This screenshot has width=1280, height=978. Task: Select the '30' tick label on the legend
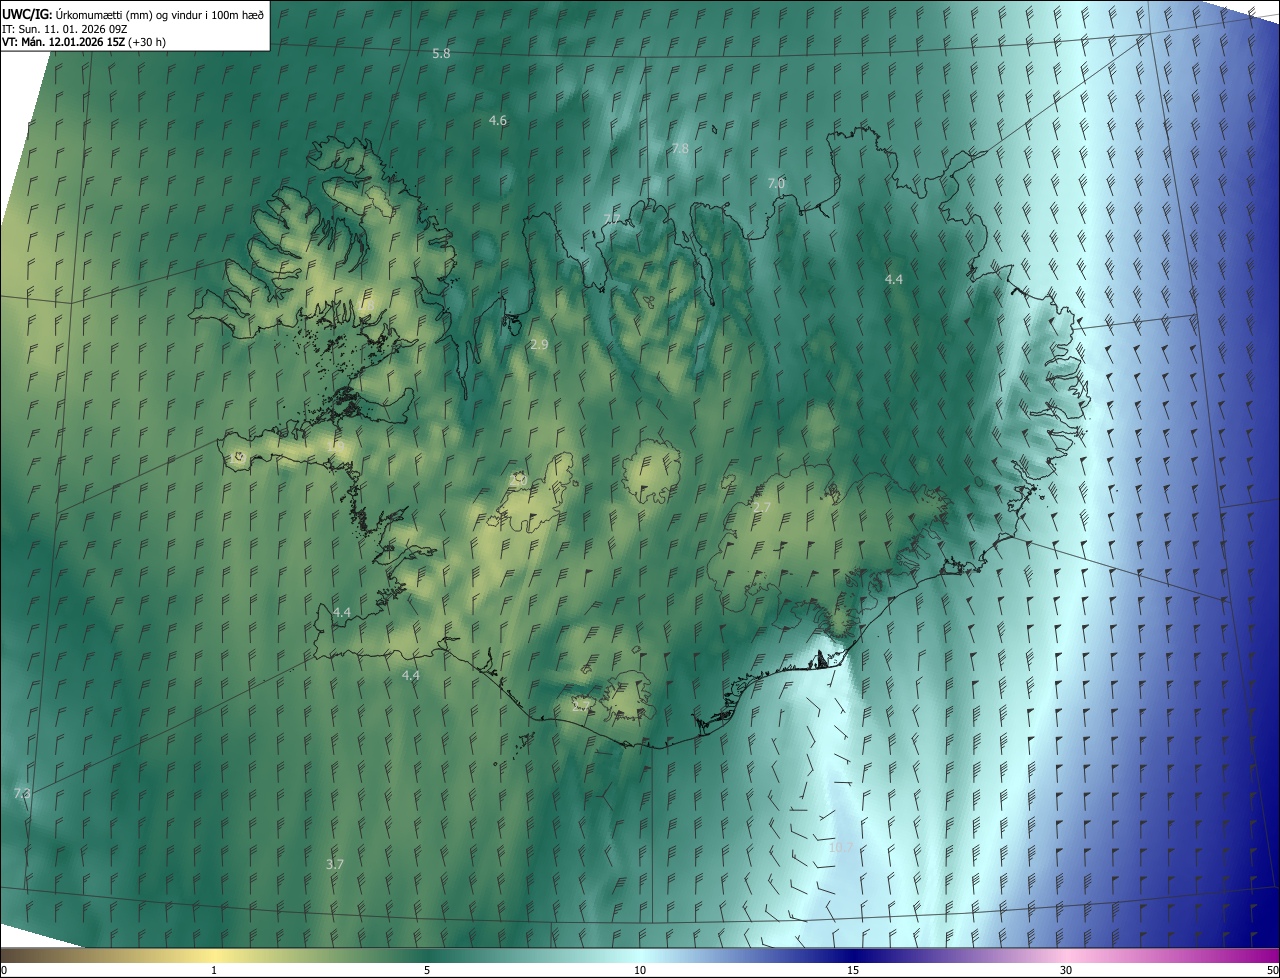pyautogui.click(x=1066, y=970)
